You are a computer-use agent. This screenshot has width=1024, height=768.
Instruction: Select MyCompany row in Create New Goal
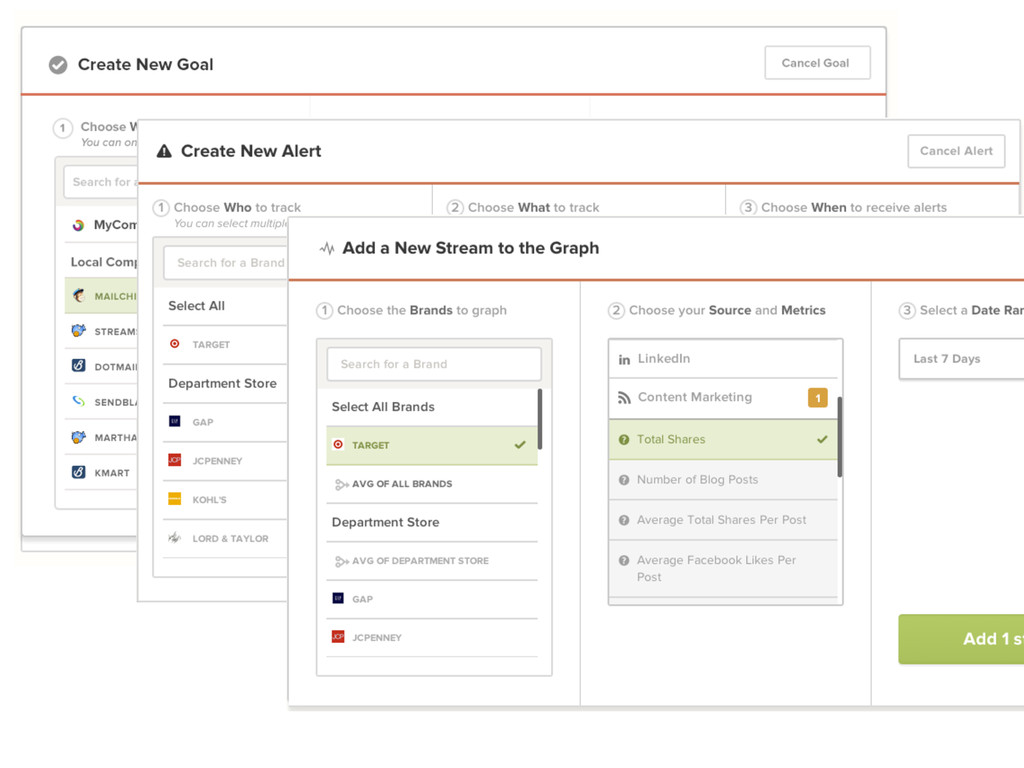pyautogui.click(x=101, y=225)
